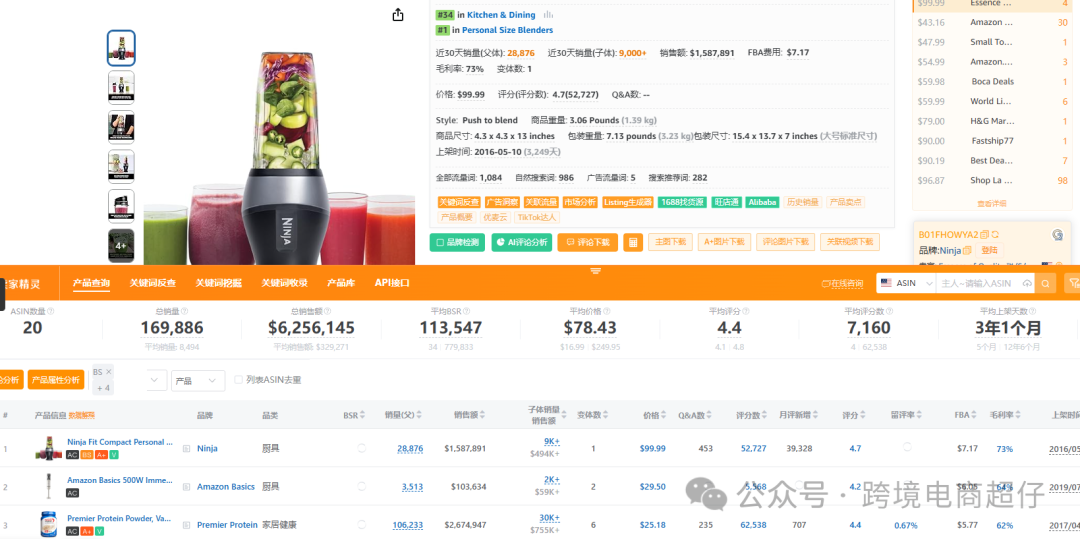The image size is (1080, 539).
Task: Click the share icon above product image
Action: [397, 14]
